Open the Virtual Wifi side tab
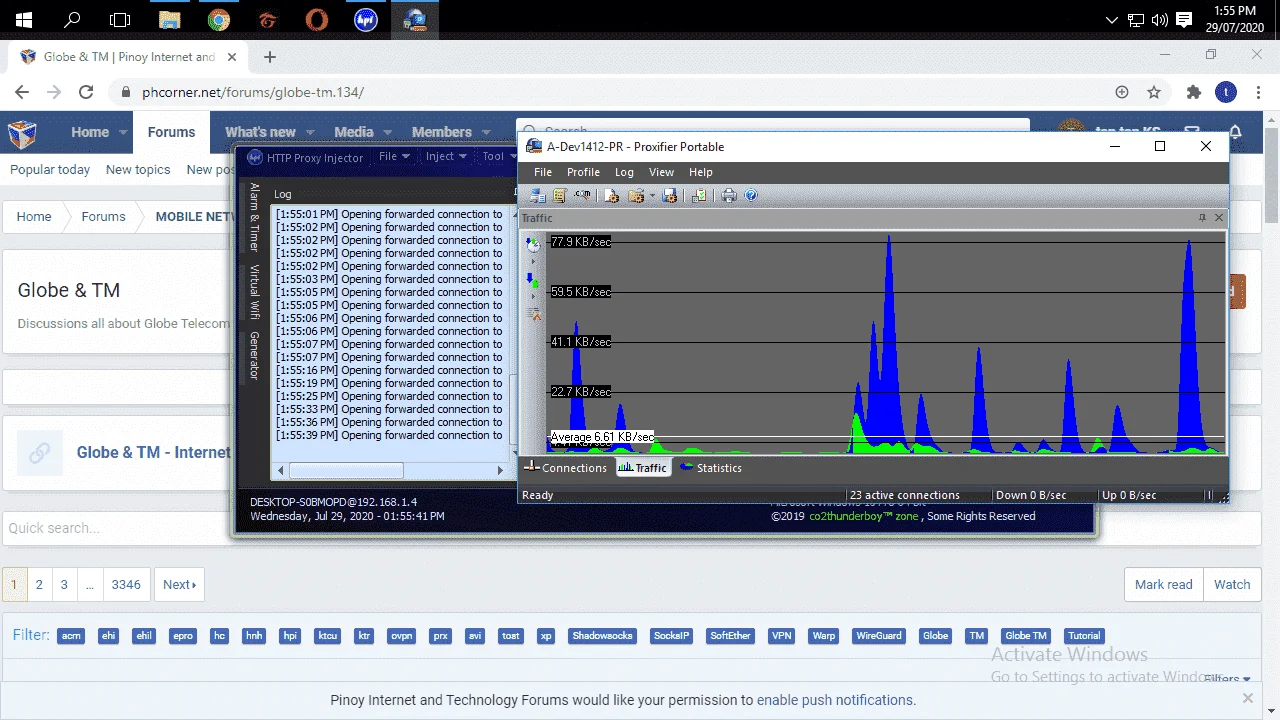 pyautogui.click(x=255, y=292)
